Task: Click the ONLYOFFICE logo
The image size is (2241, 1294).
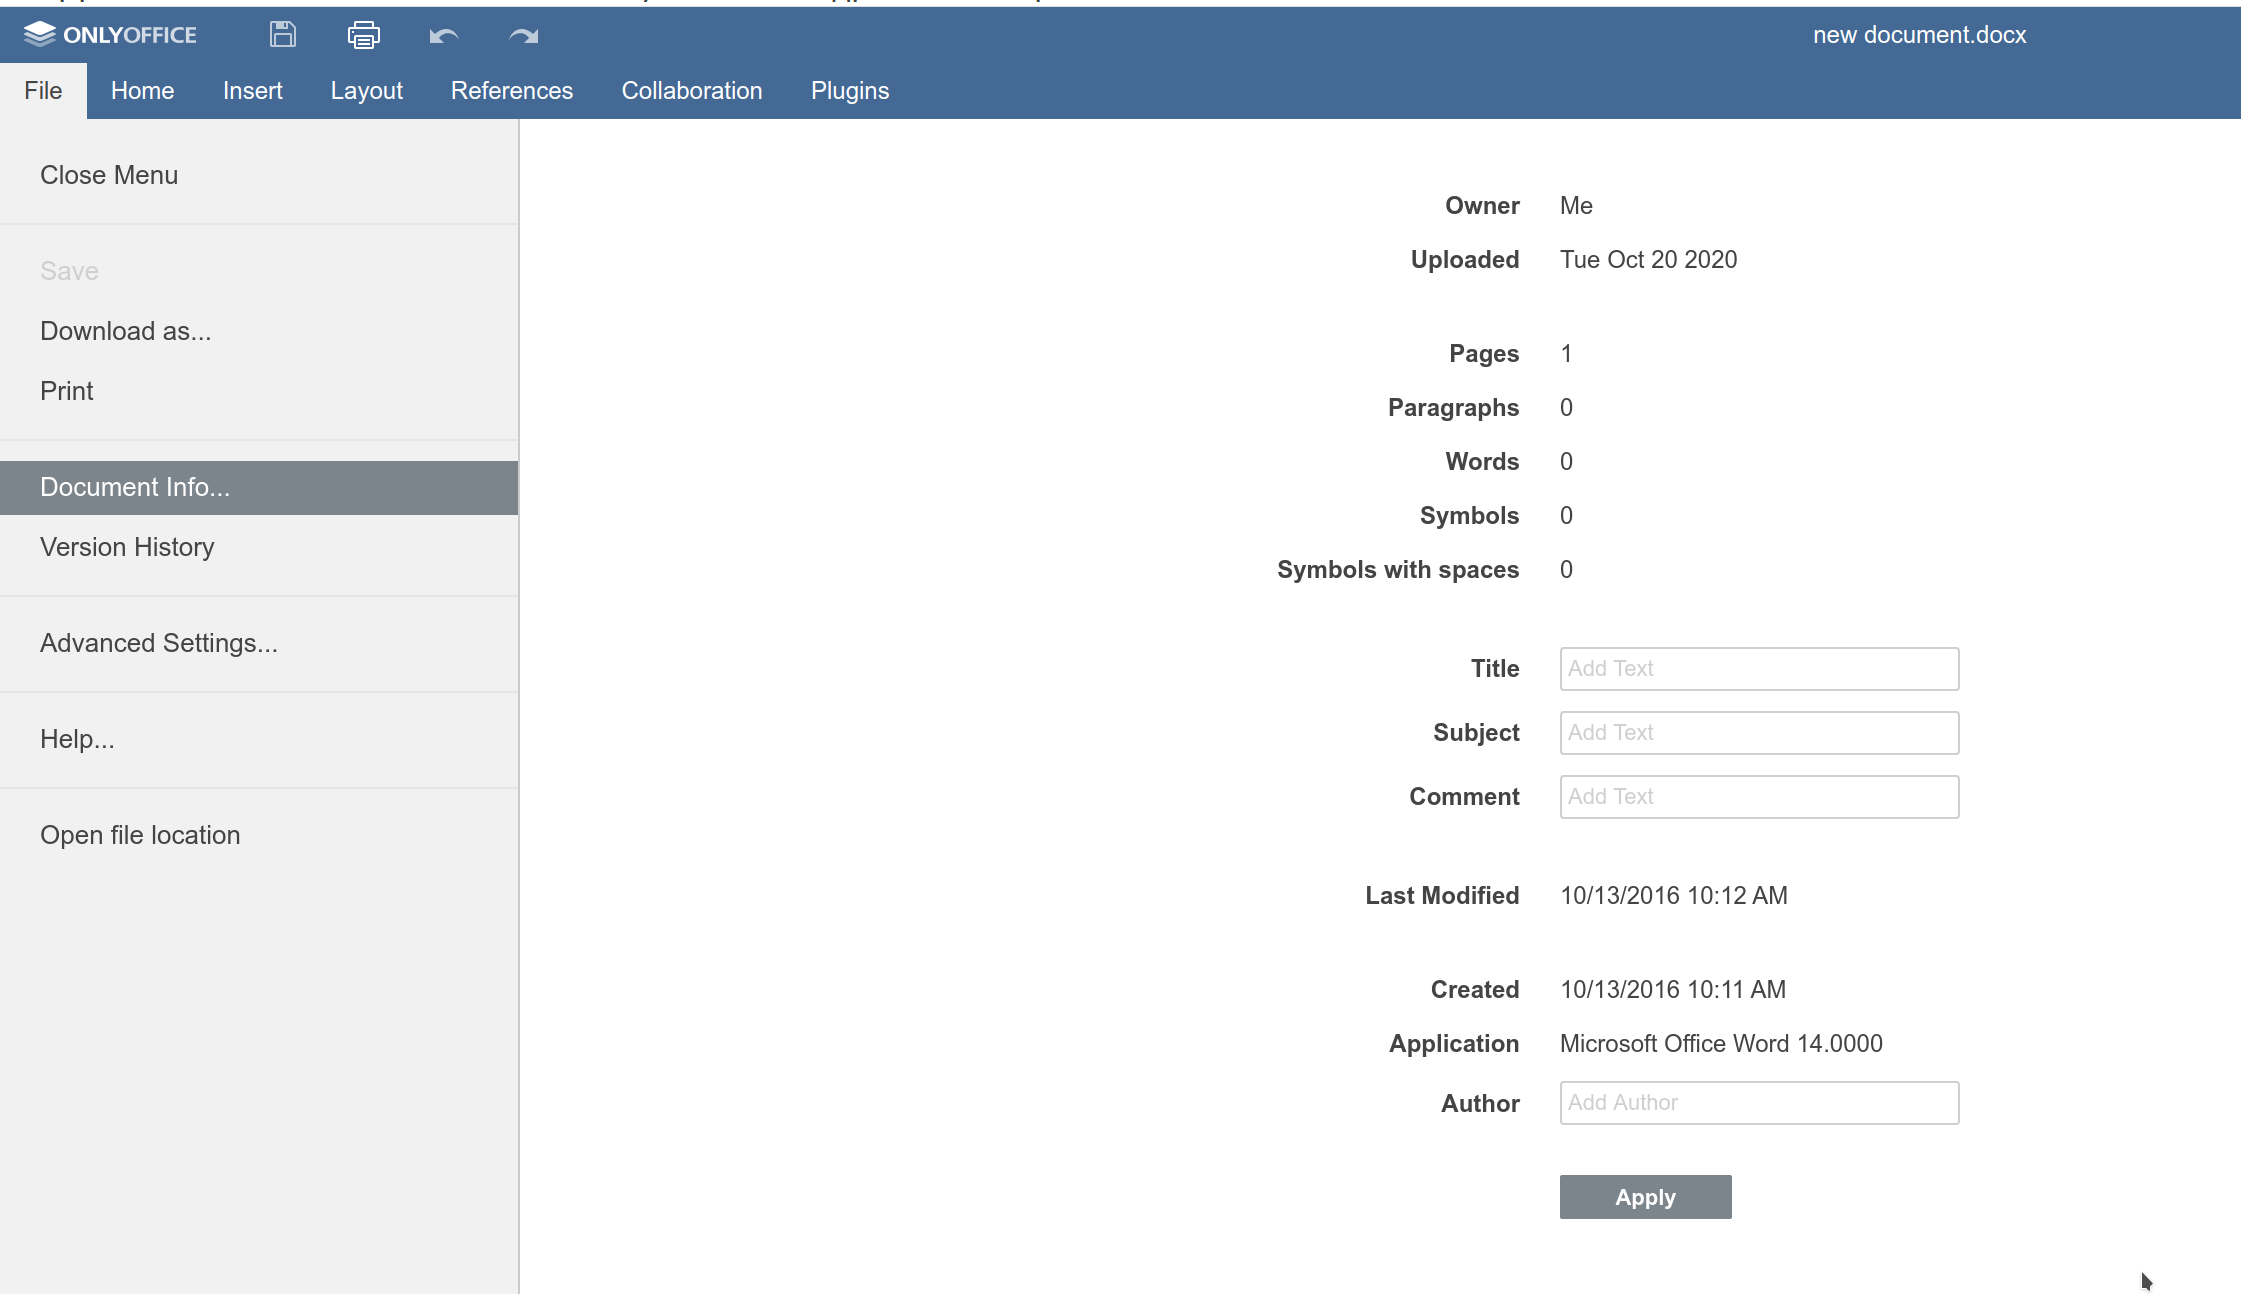Action: click(110, 34)
